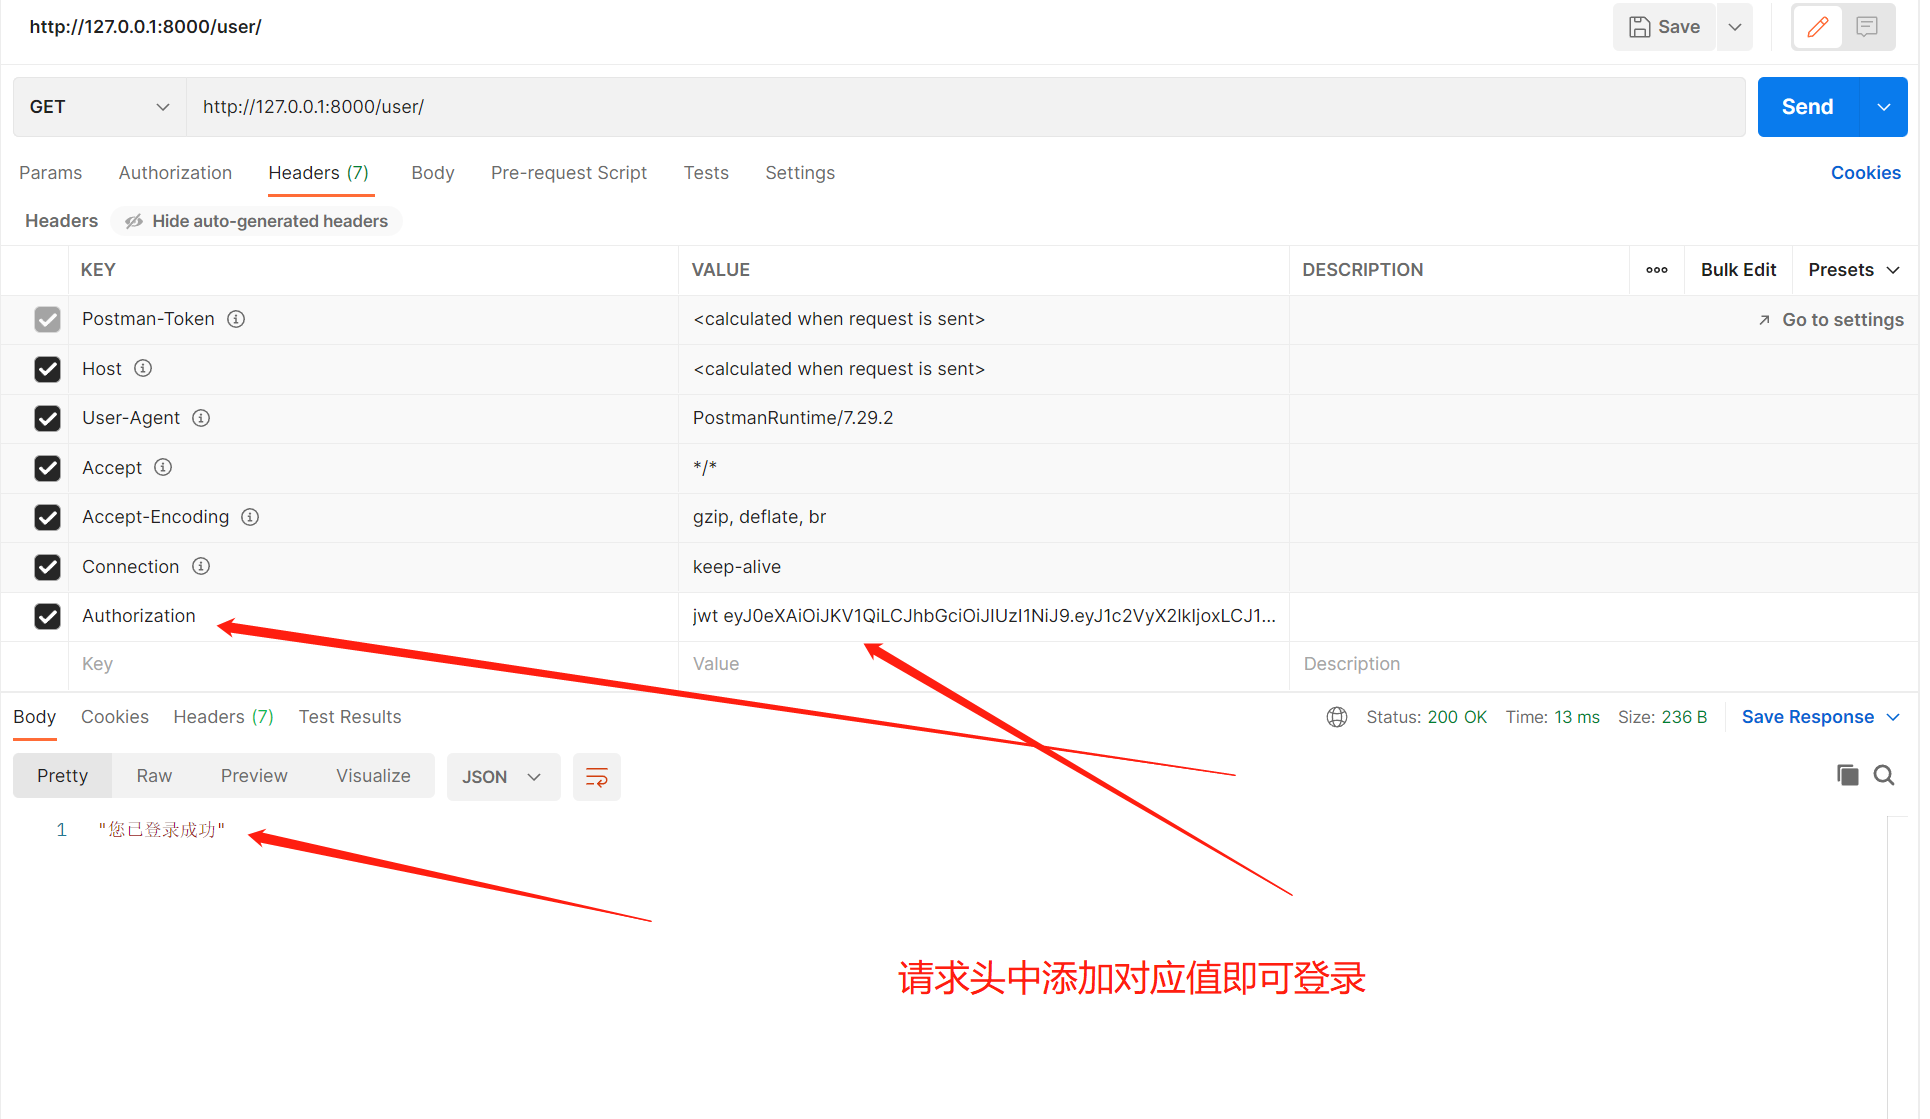1930x1119 pixels.
Task: Click info icon next to Postman-Token
Action: [237, 320]
